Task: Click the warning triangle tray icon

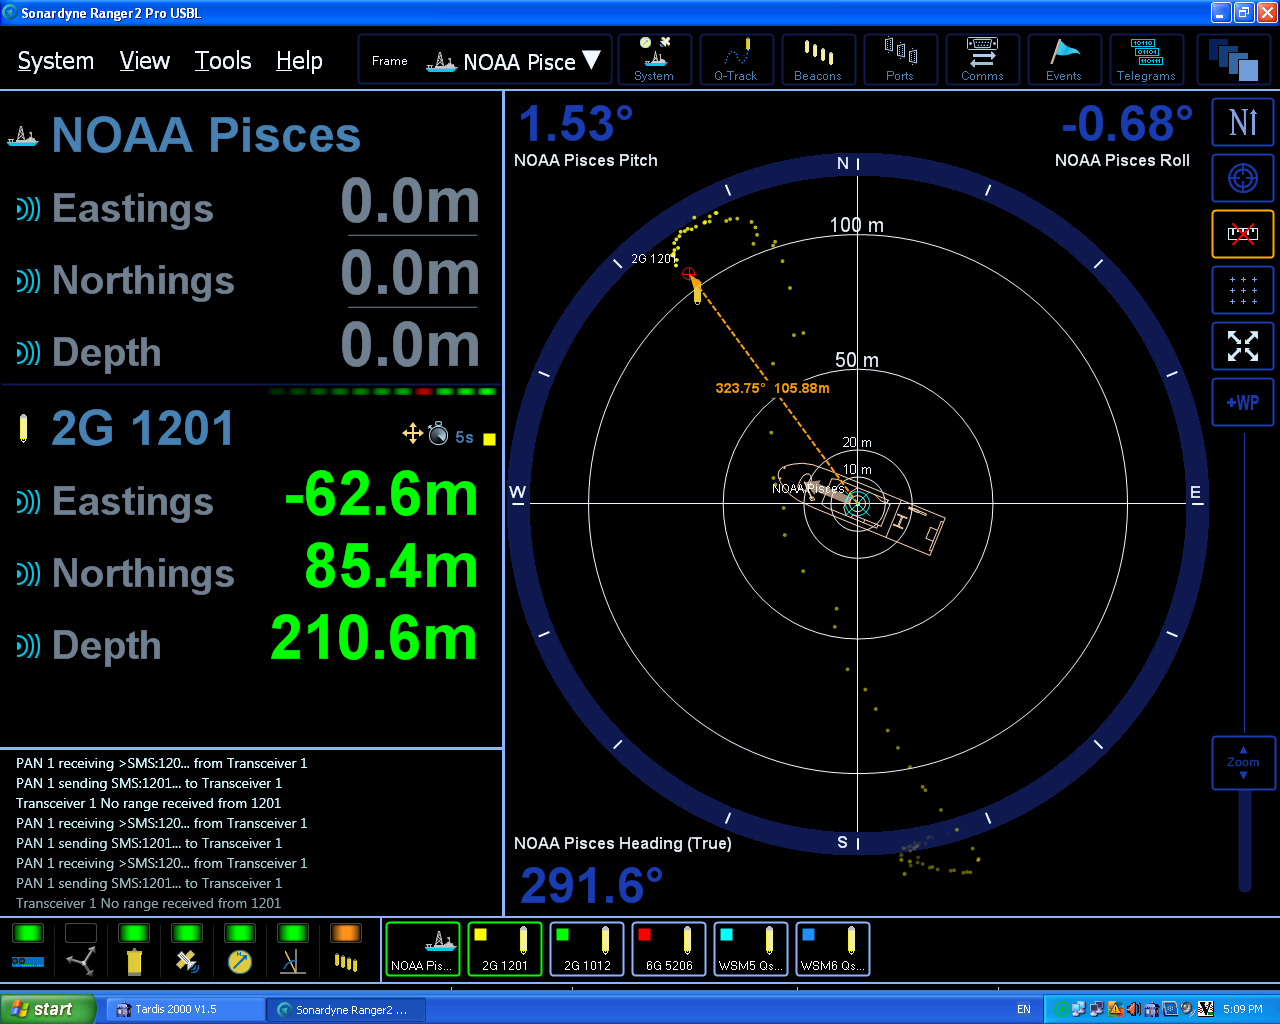Action: [x=1115, y=1009]
